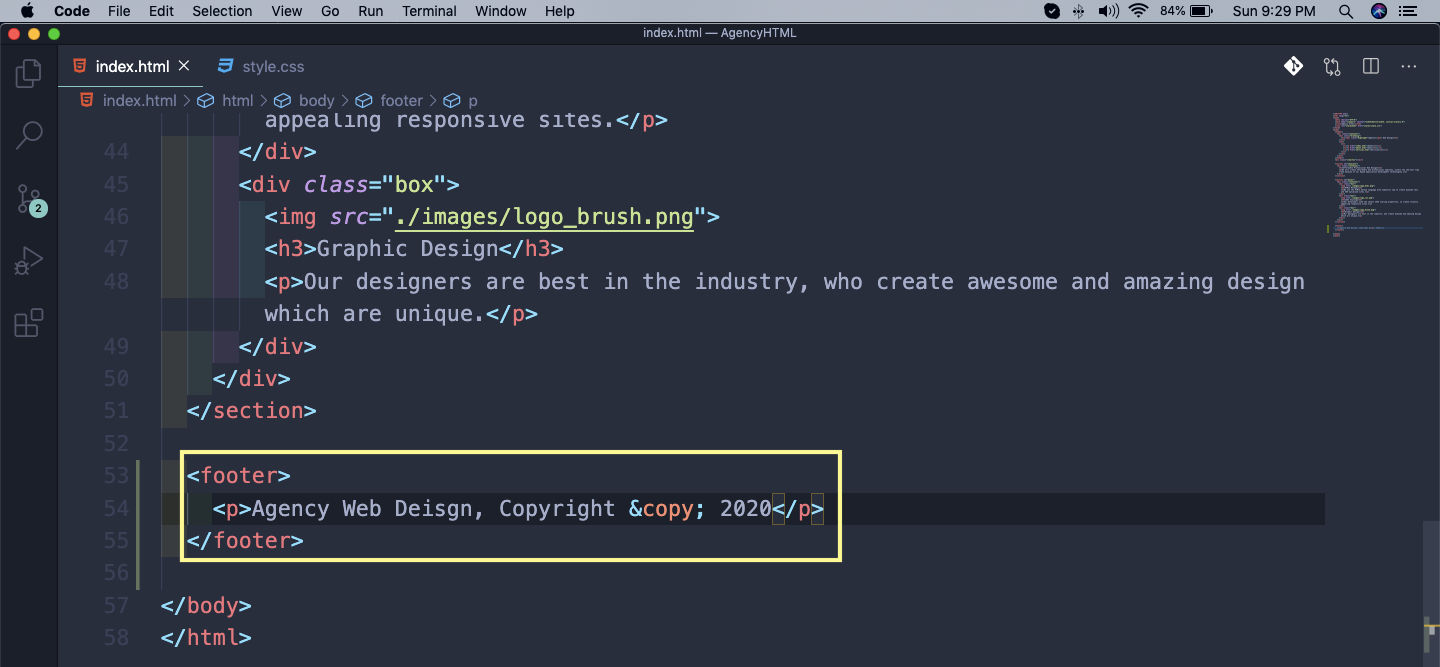
Task: Open the volume control in menu bar
Action: click(x=1108, y=11)
